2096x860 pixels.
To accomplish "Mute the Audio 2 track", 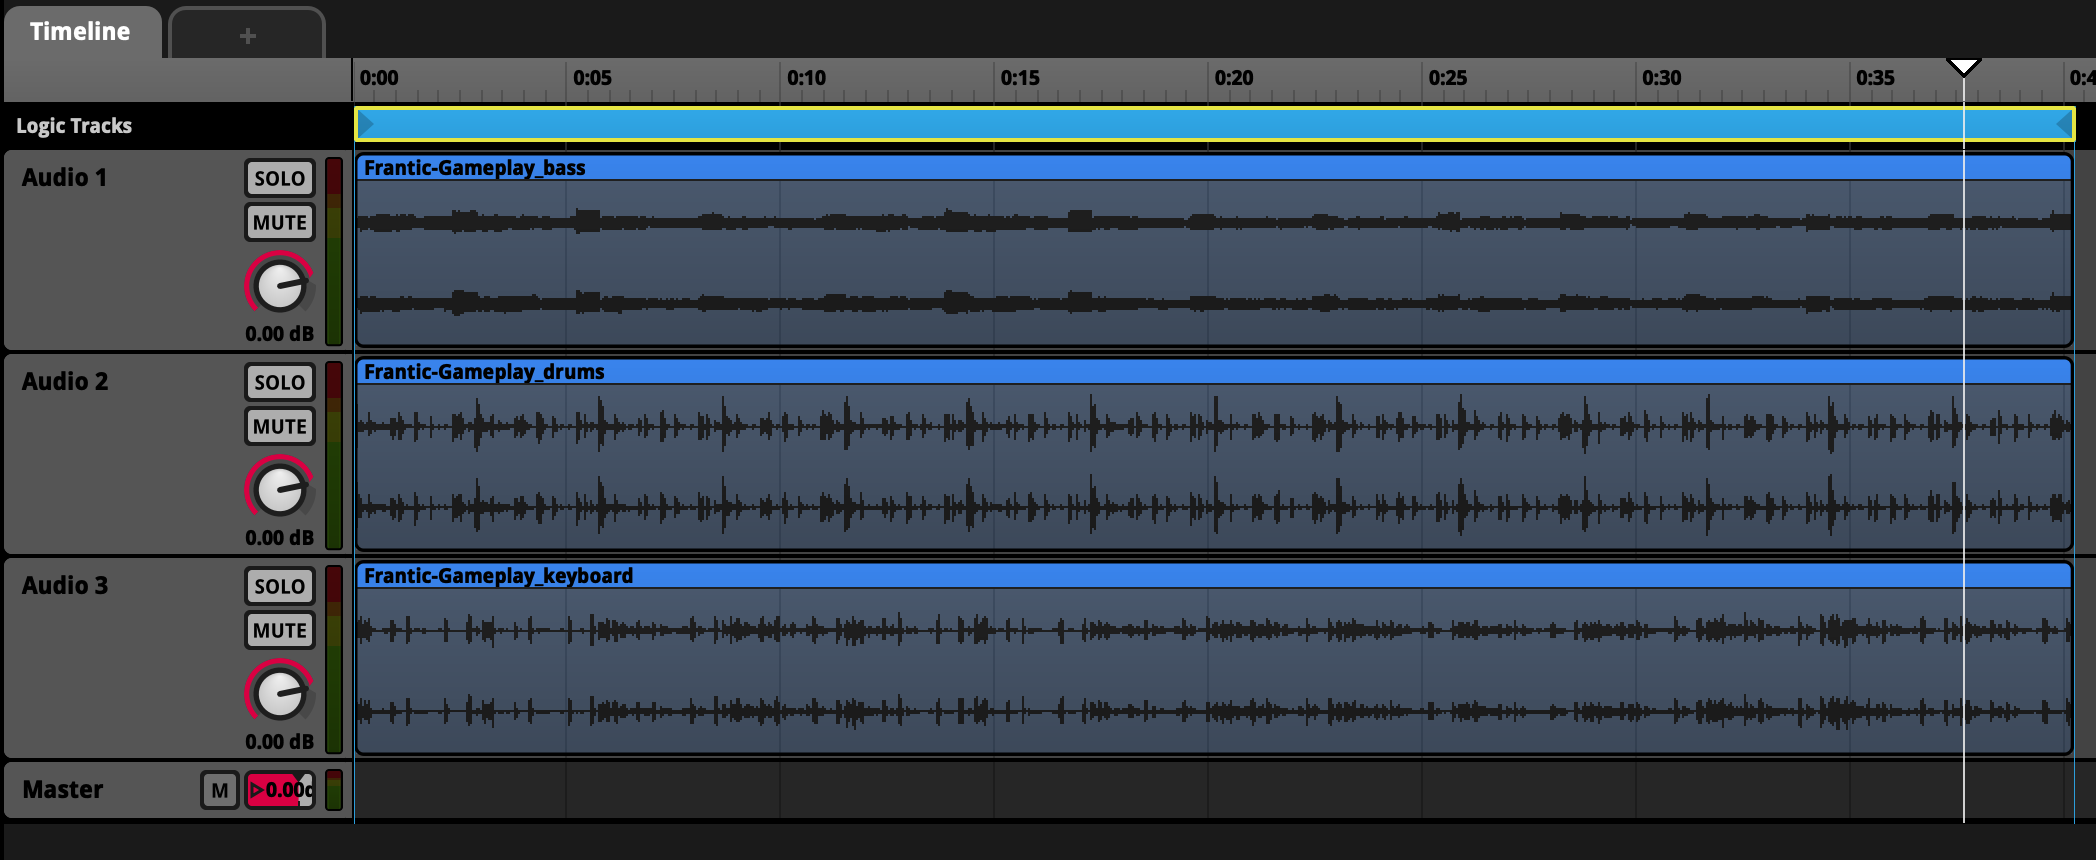I will click(279, 427).
